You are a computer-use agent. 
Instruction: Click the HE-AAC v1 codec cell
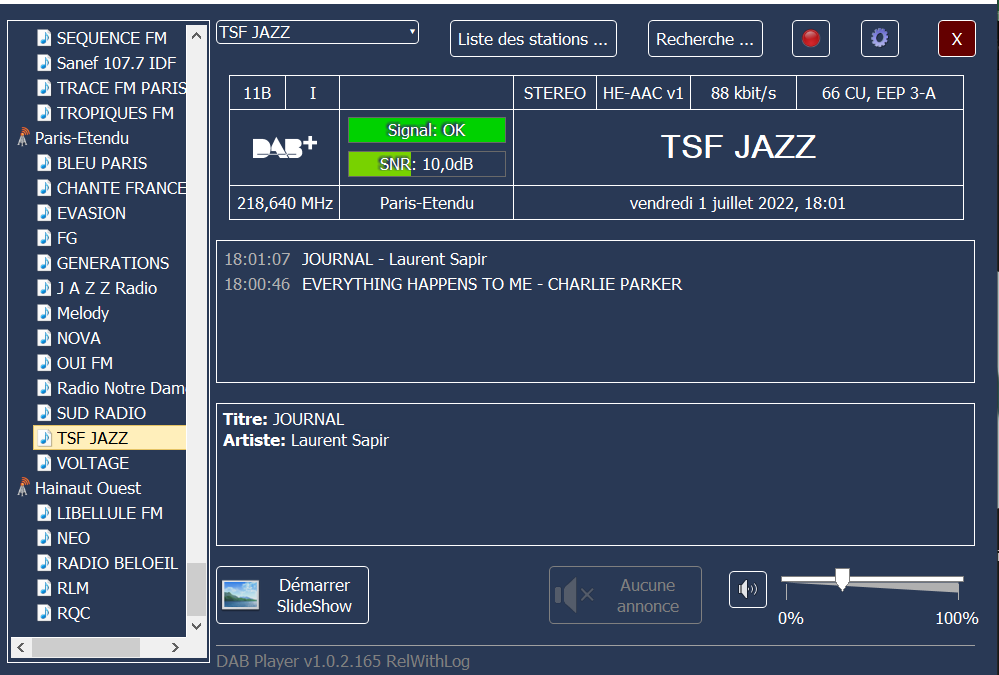pyautogui.click(x=643, y=93)
